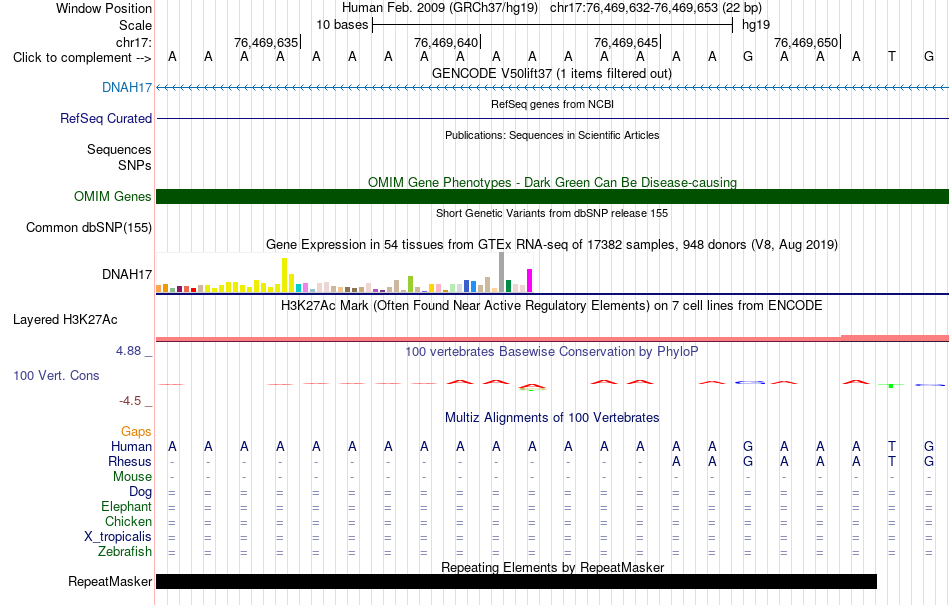Click the T in the Rhesus alignment row

(x=892, y=461)
